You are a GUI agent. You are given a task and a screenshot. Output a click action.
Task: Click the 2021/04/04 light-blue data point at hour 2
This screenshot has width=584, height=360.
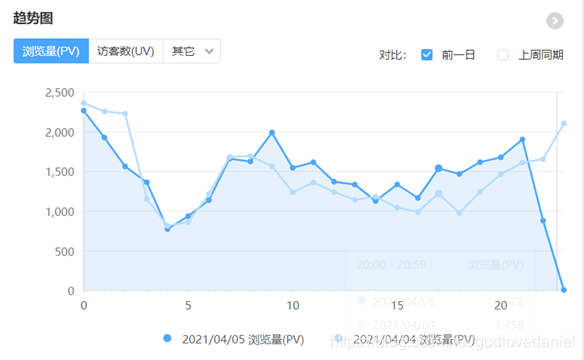[x=125, y=114]
